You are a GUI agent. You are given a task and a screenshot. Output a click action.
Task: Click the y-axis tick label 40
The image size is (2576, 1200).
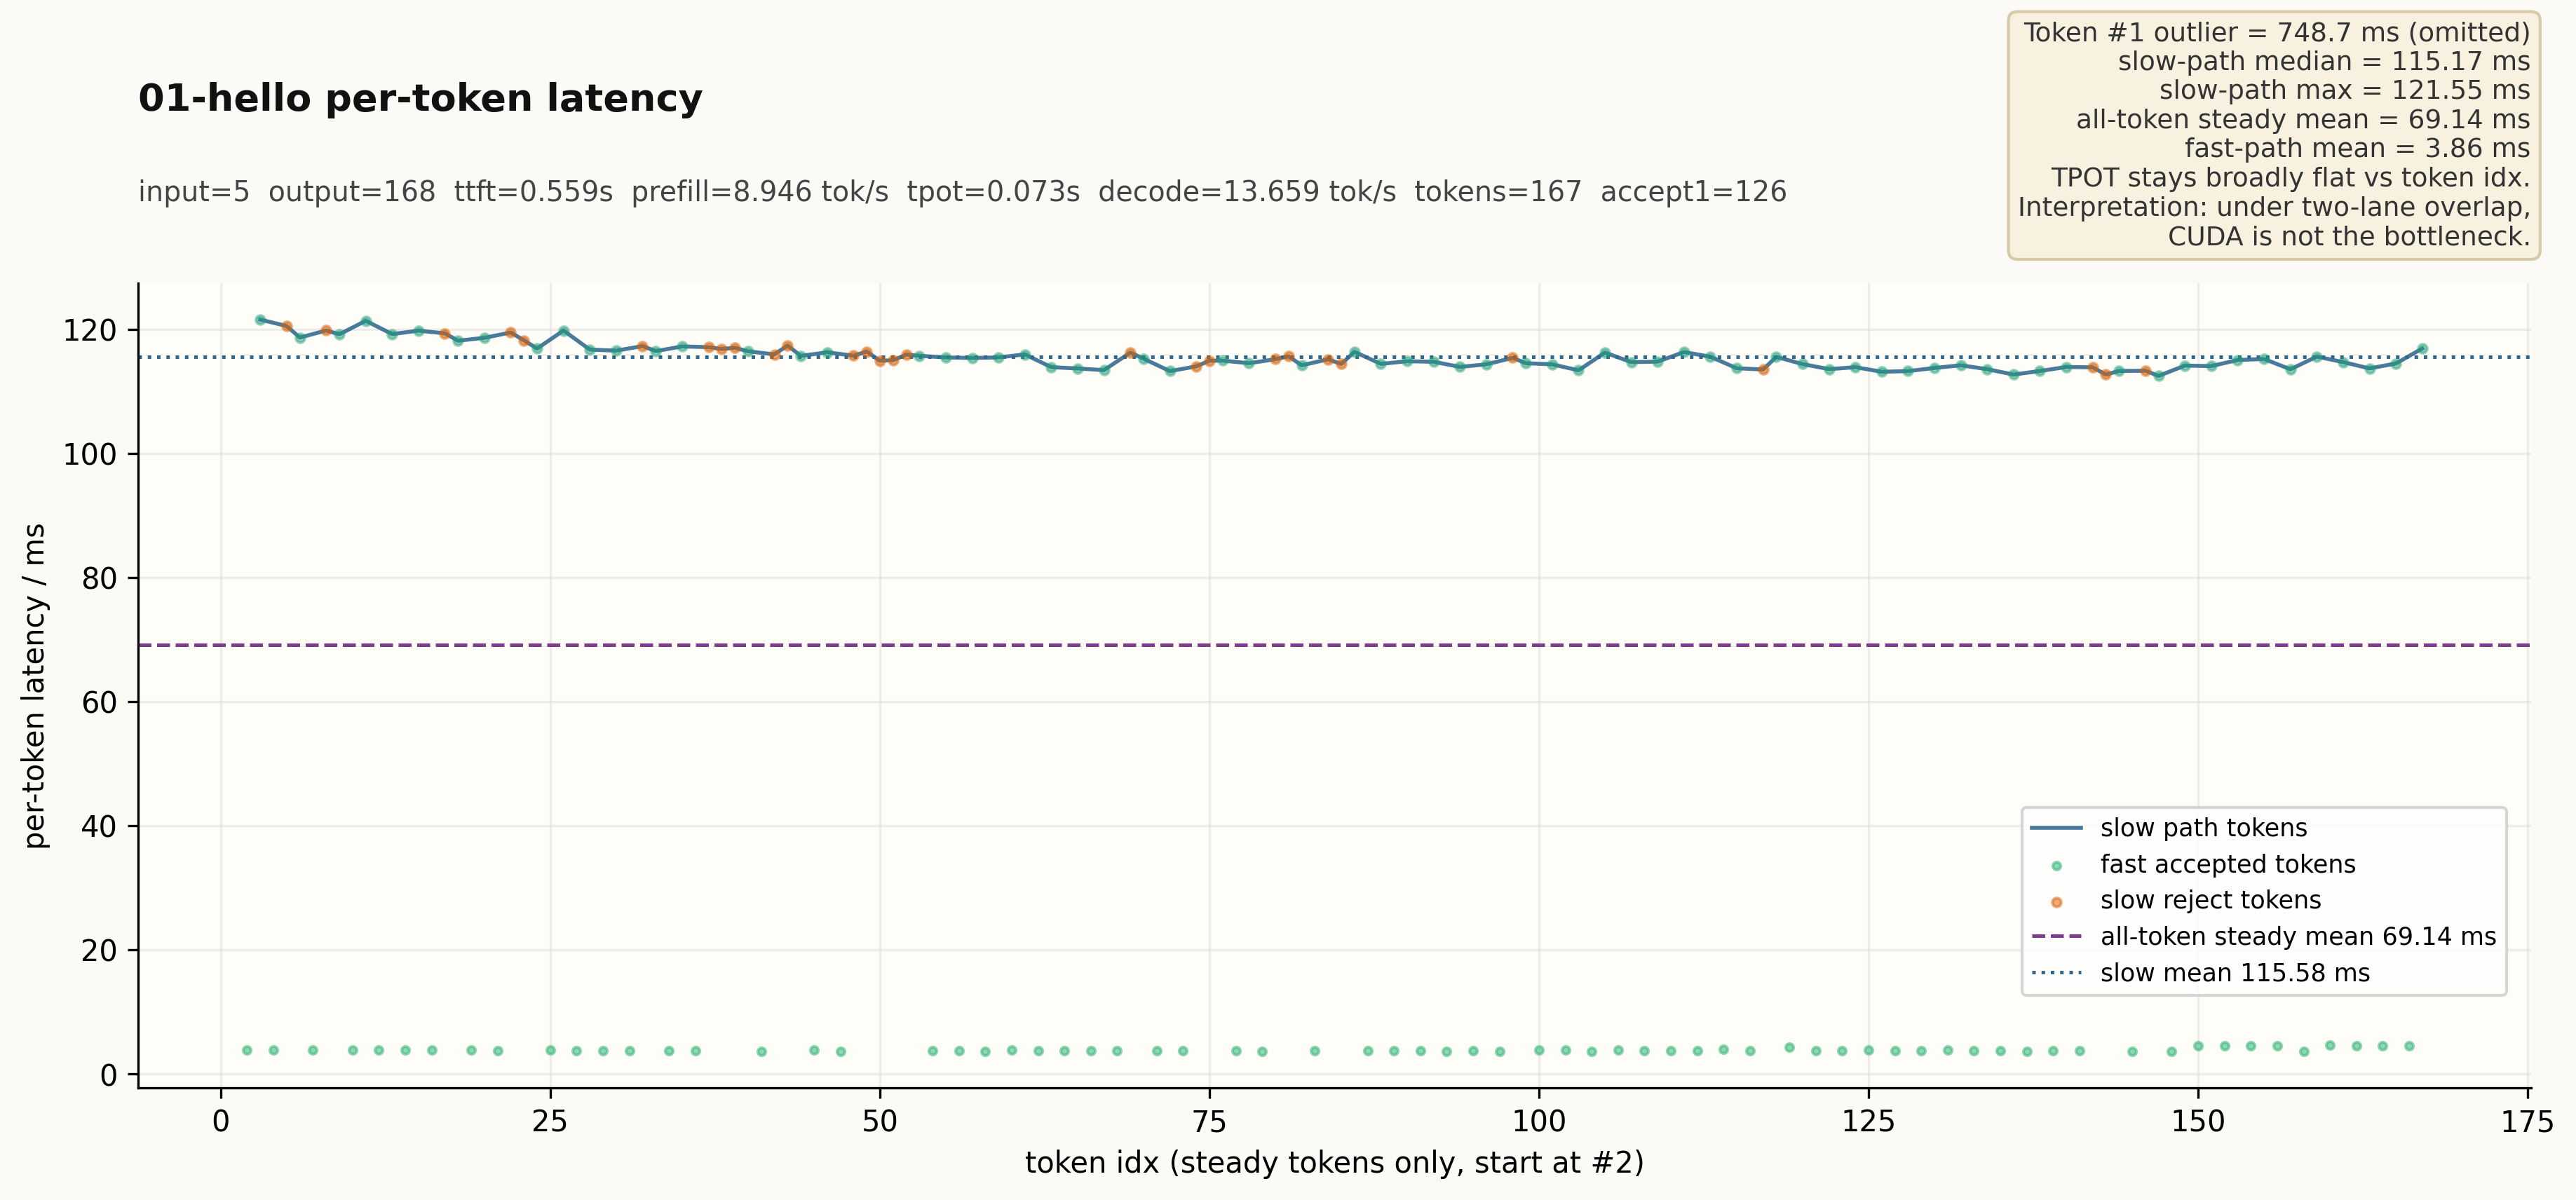point(99,826)
